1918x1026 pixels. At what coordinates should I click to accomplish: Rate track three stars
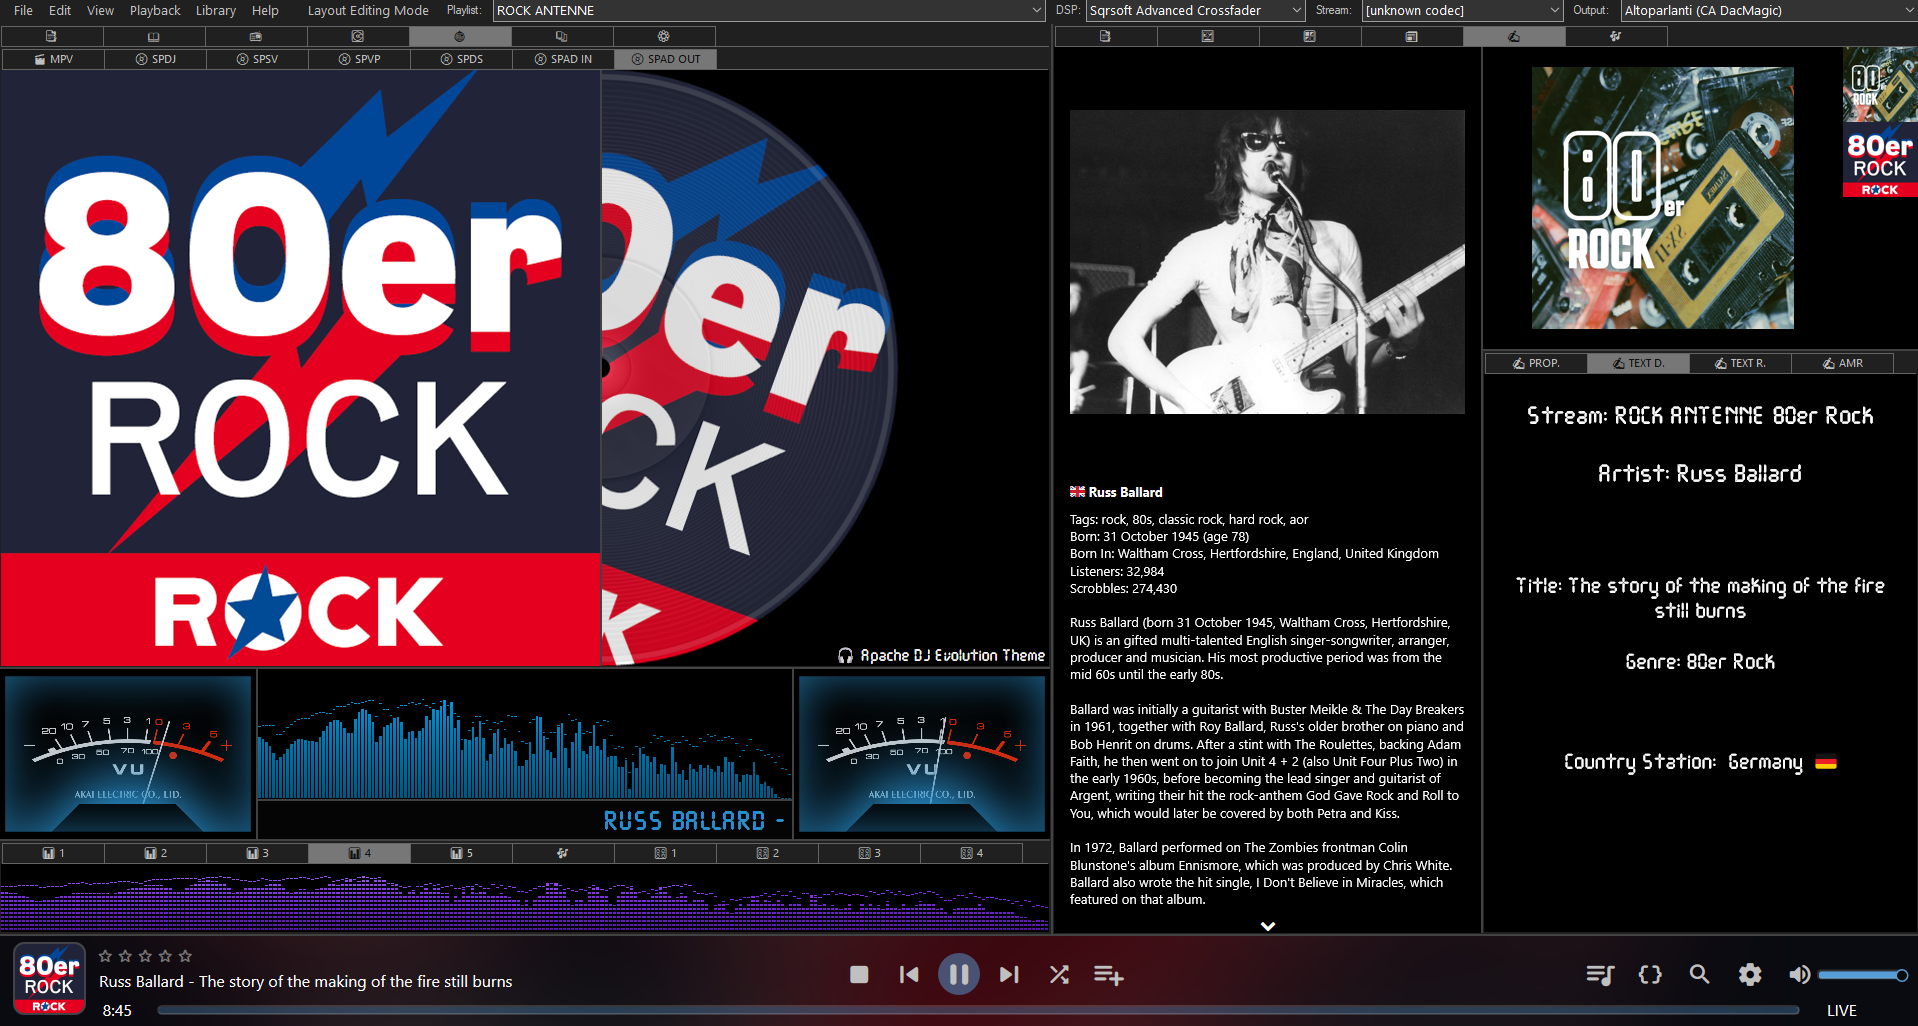pos(145,956)
